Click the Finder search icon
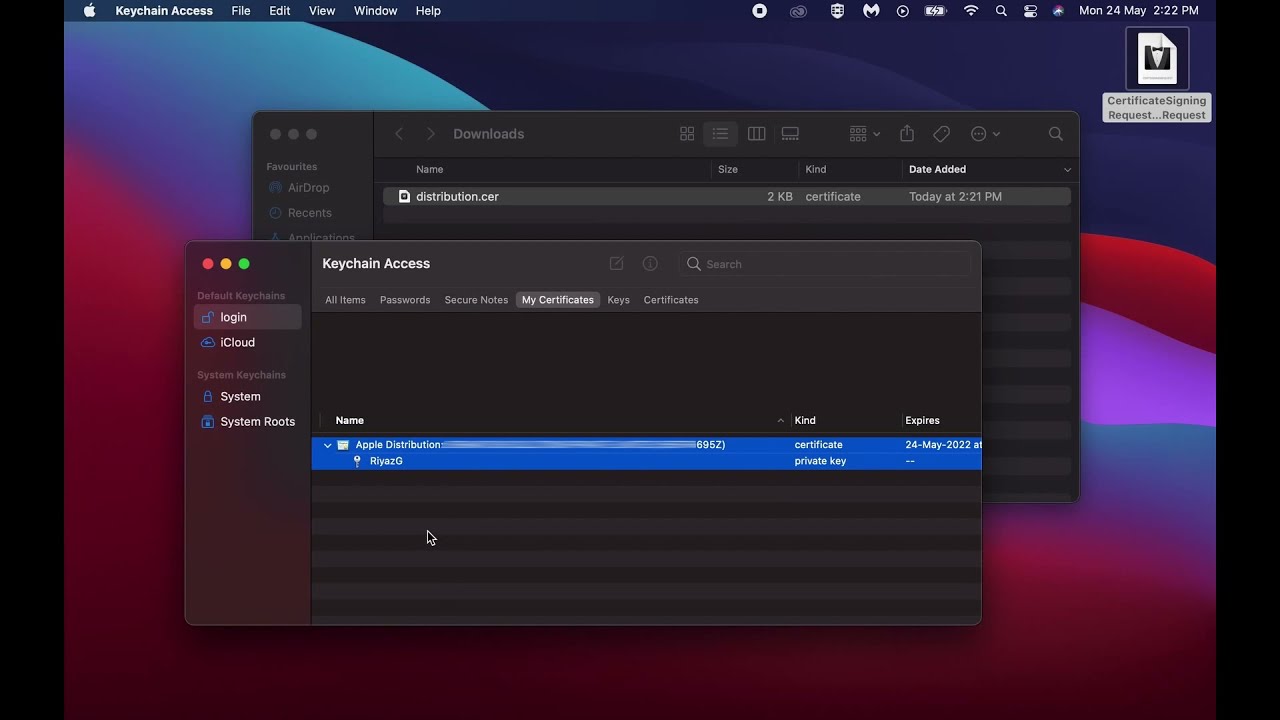1280x720 pixels. coord(1056,134)
